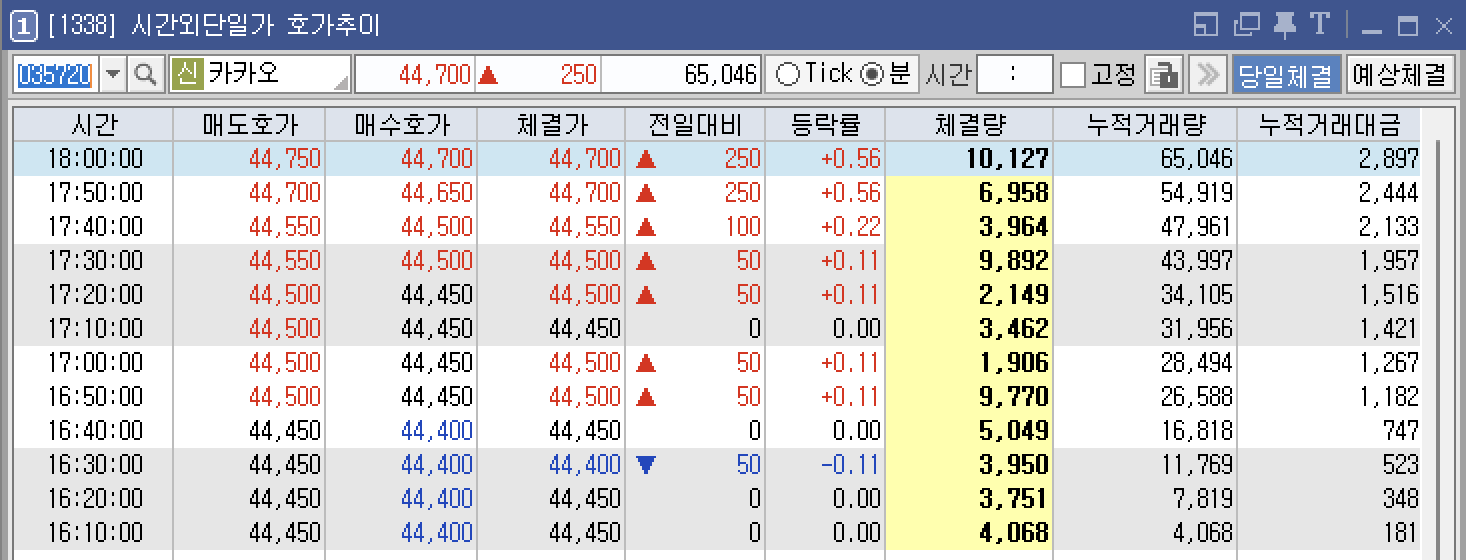Switch to 당일체결 tab button
Viewport: 1466px width, 560px height.
1286,74
